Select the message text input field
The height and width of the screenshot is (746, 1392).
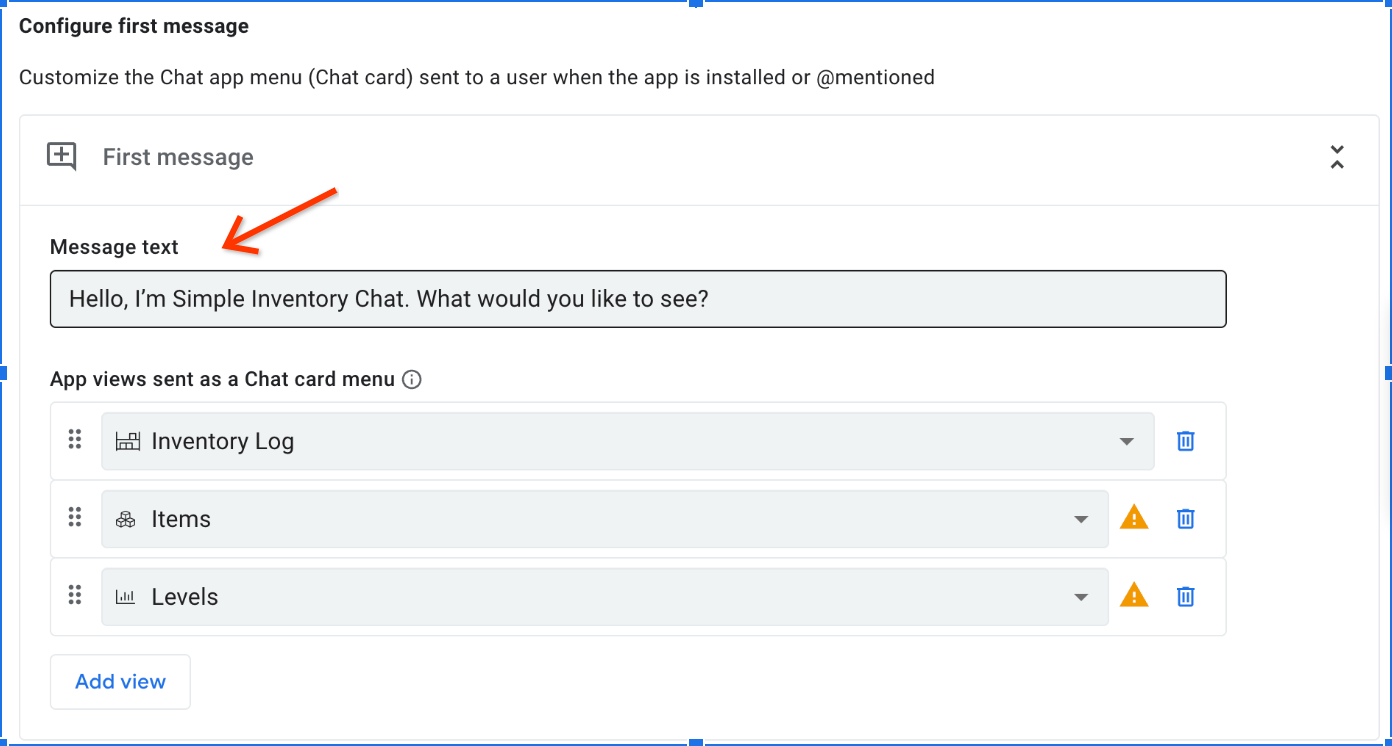click(x=638, y=298)
